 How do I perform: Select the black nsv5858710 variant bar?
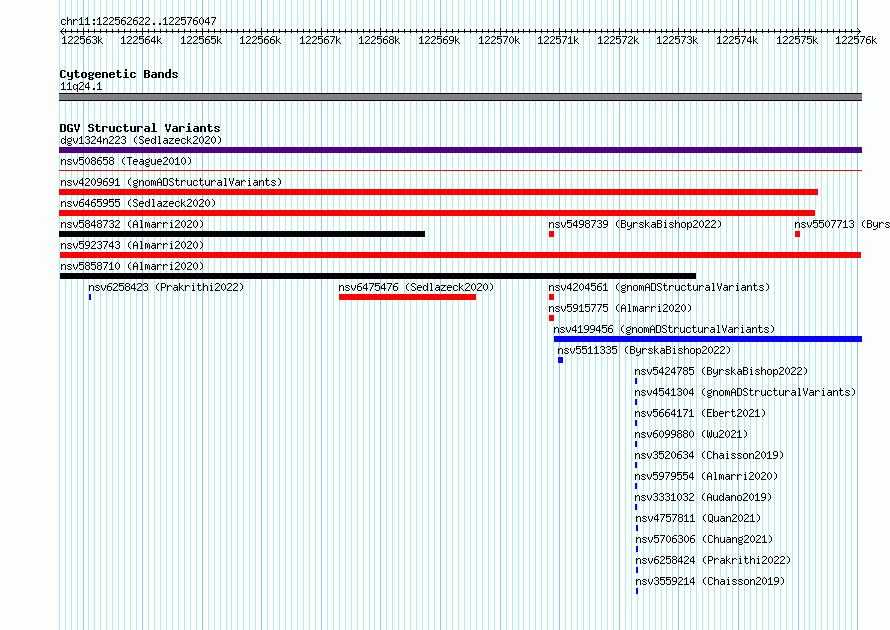click(x=377, y=276)
